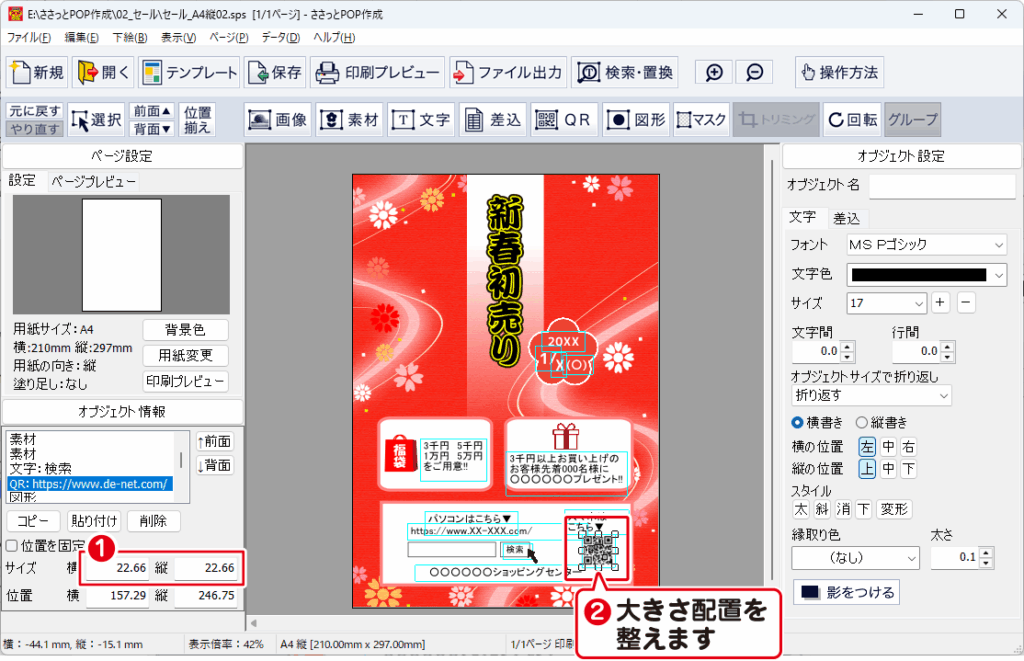Open the フォント dropdown list
The height and width of the screenshot is (661, 1024).
pyautogui.click(x=926, y=245)
